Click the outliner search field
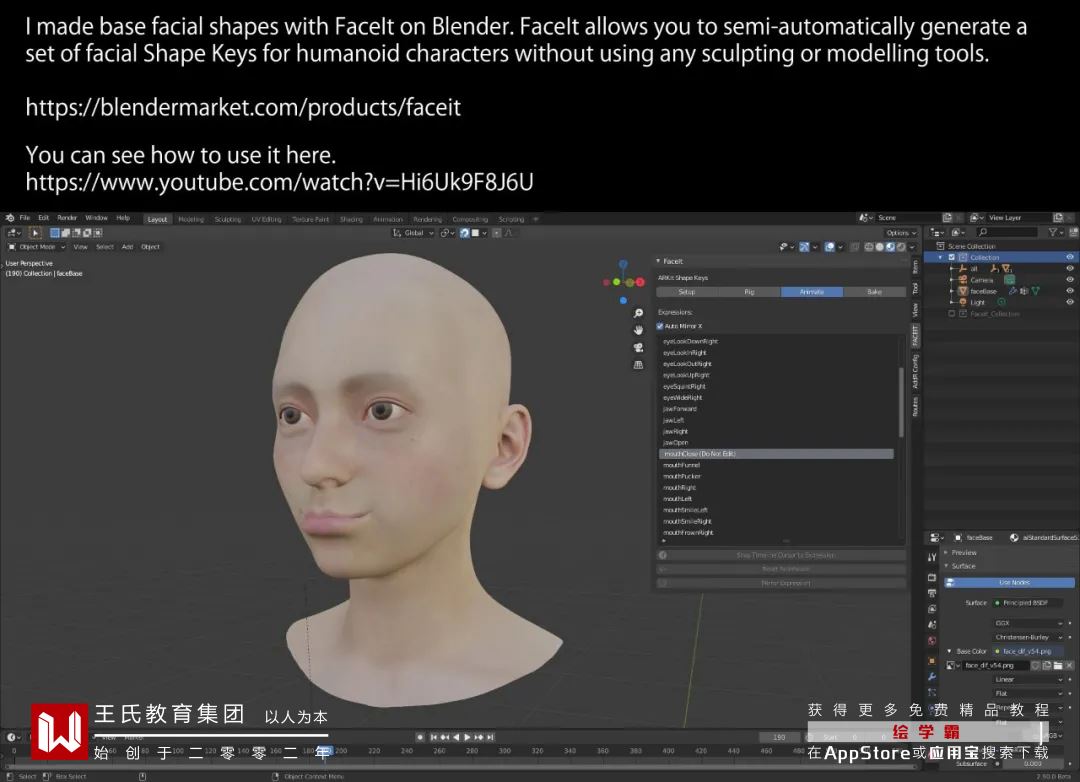The height and width of the screenshot is (782, 1080). [1006, 233]
